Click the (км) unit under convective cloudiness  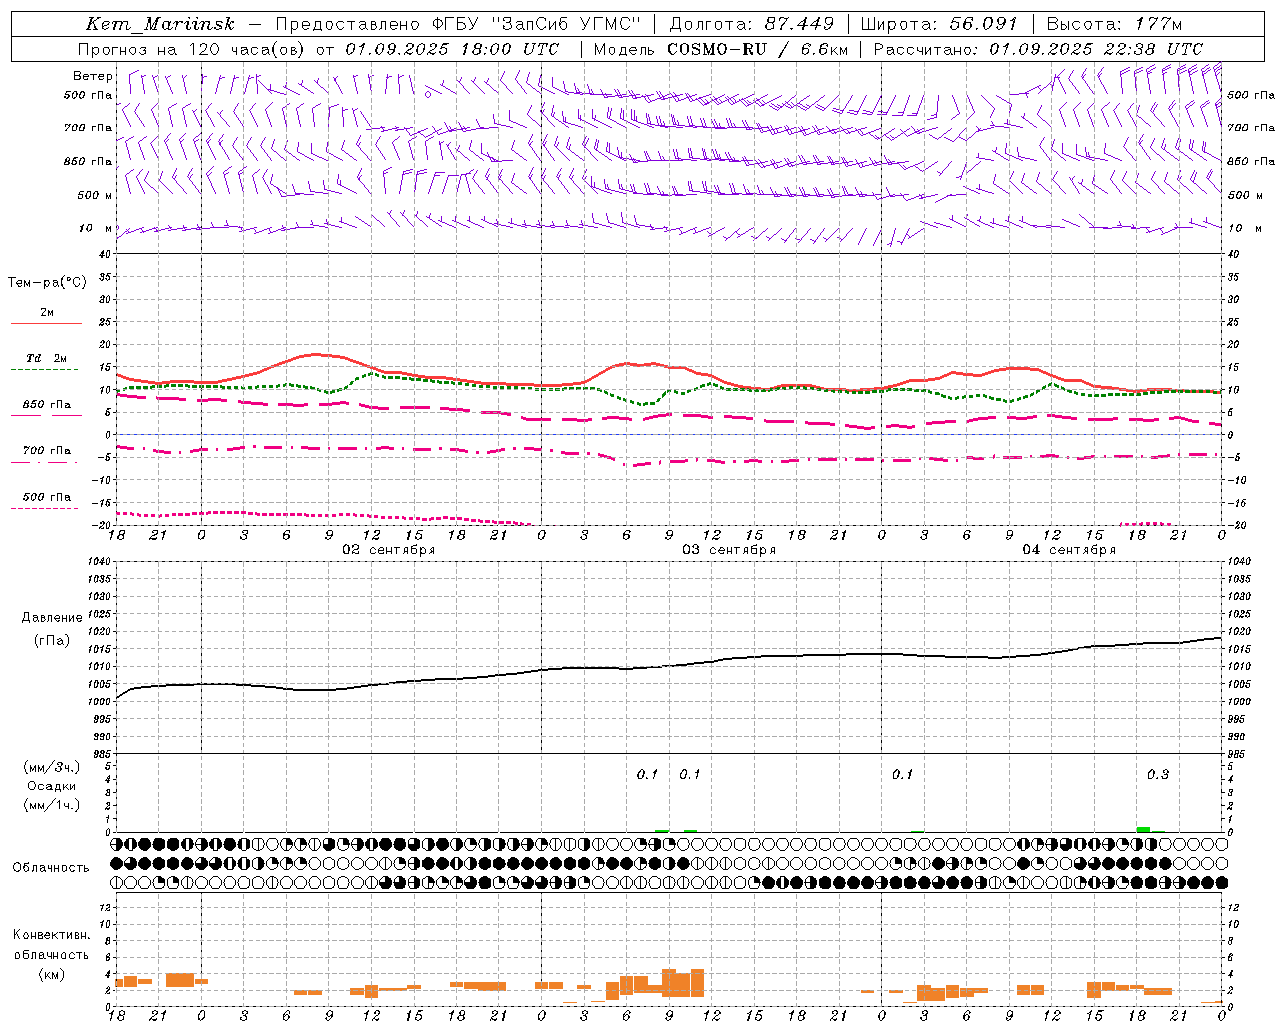click(x=51, y=974)
